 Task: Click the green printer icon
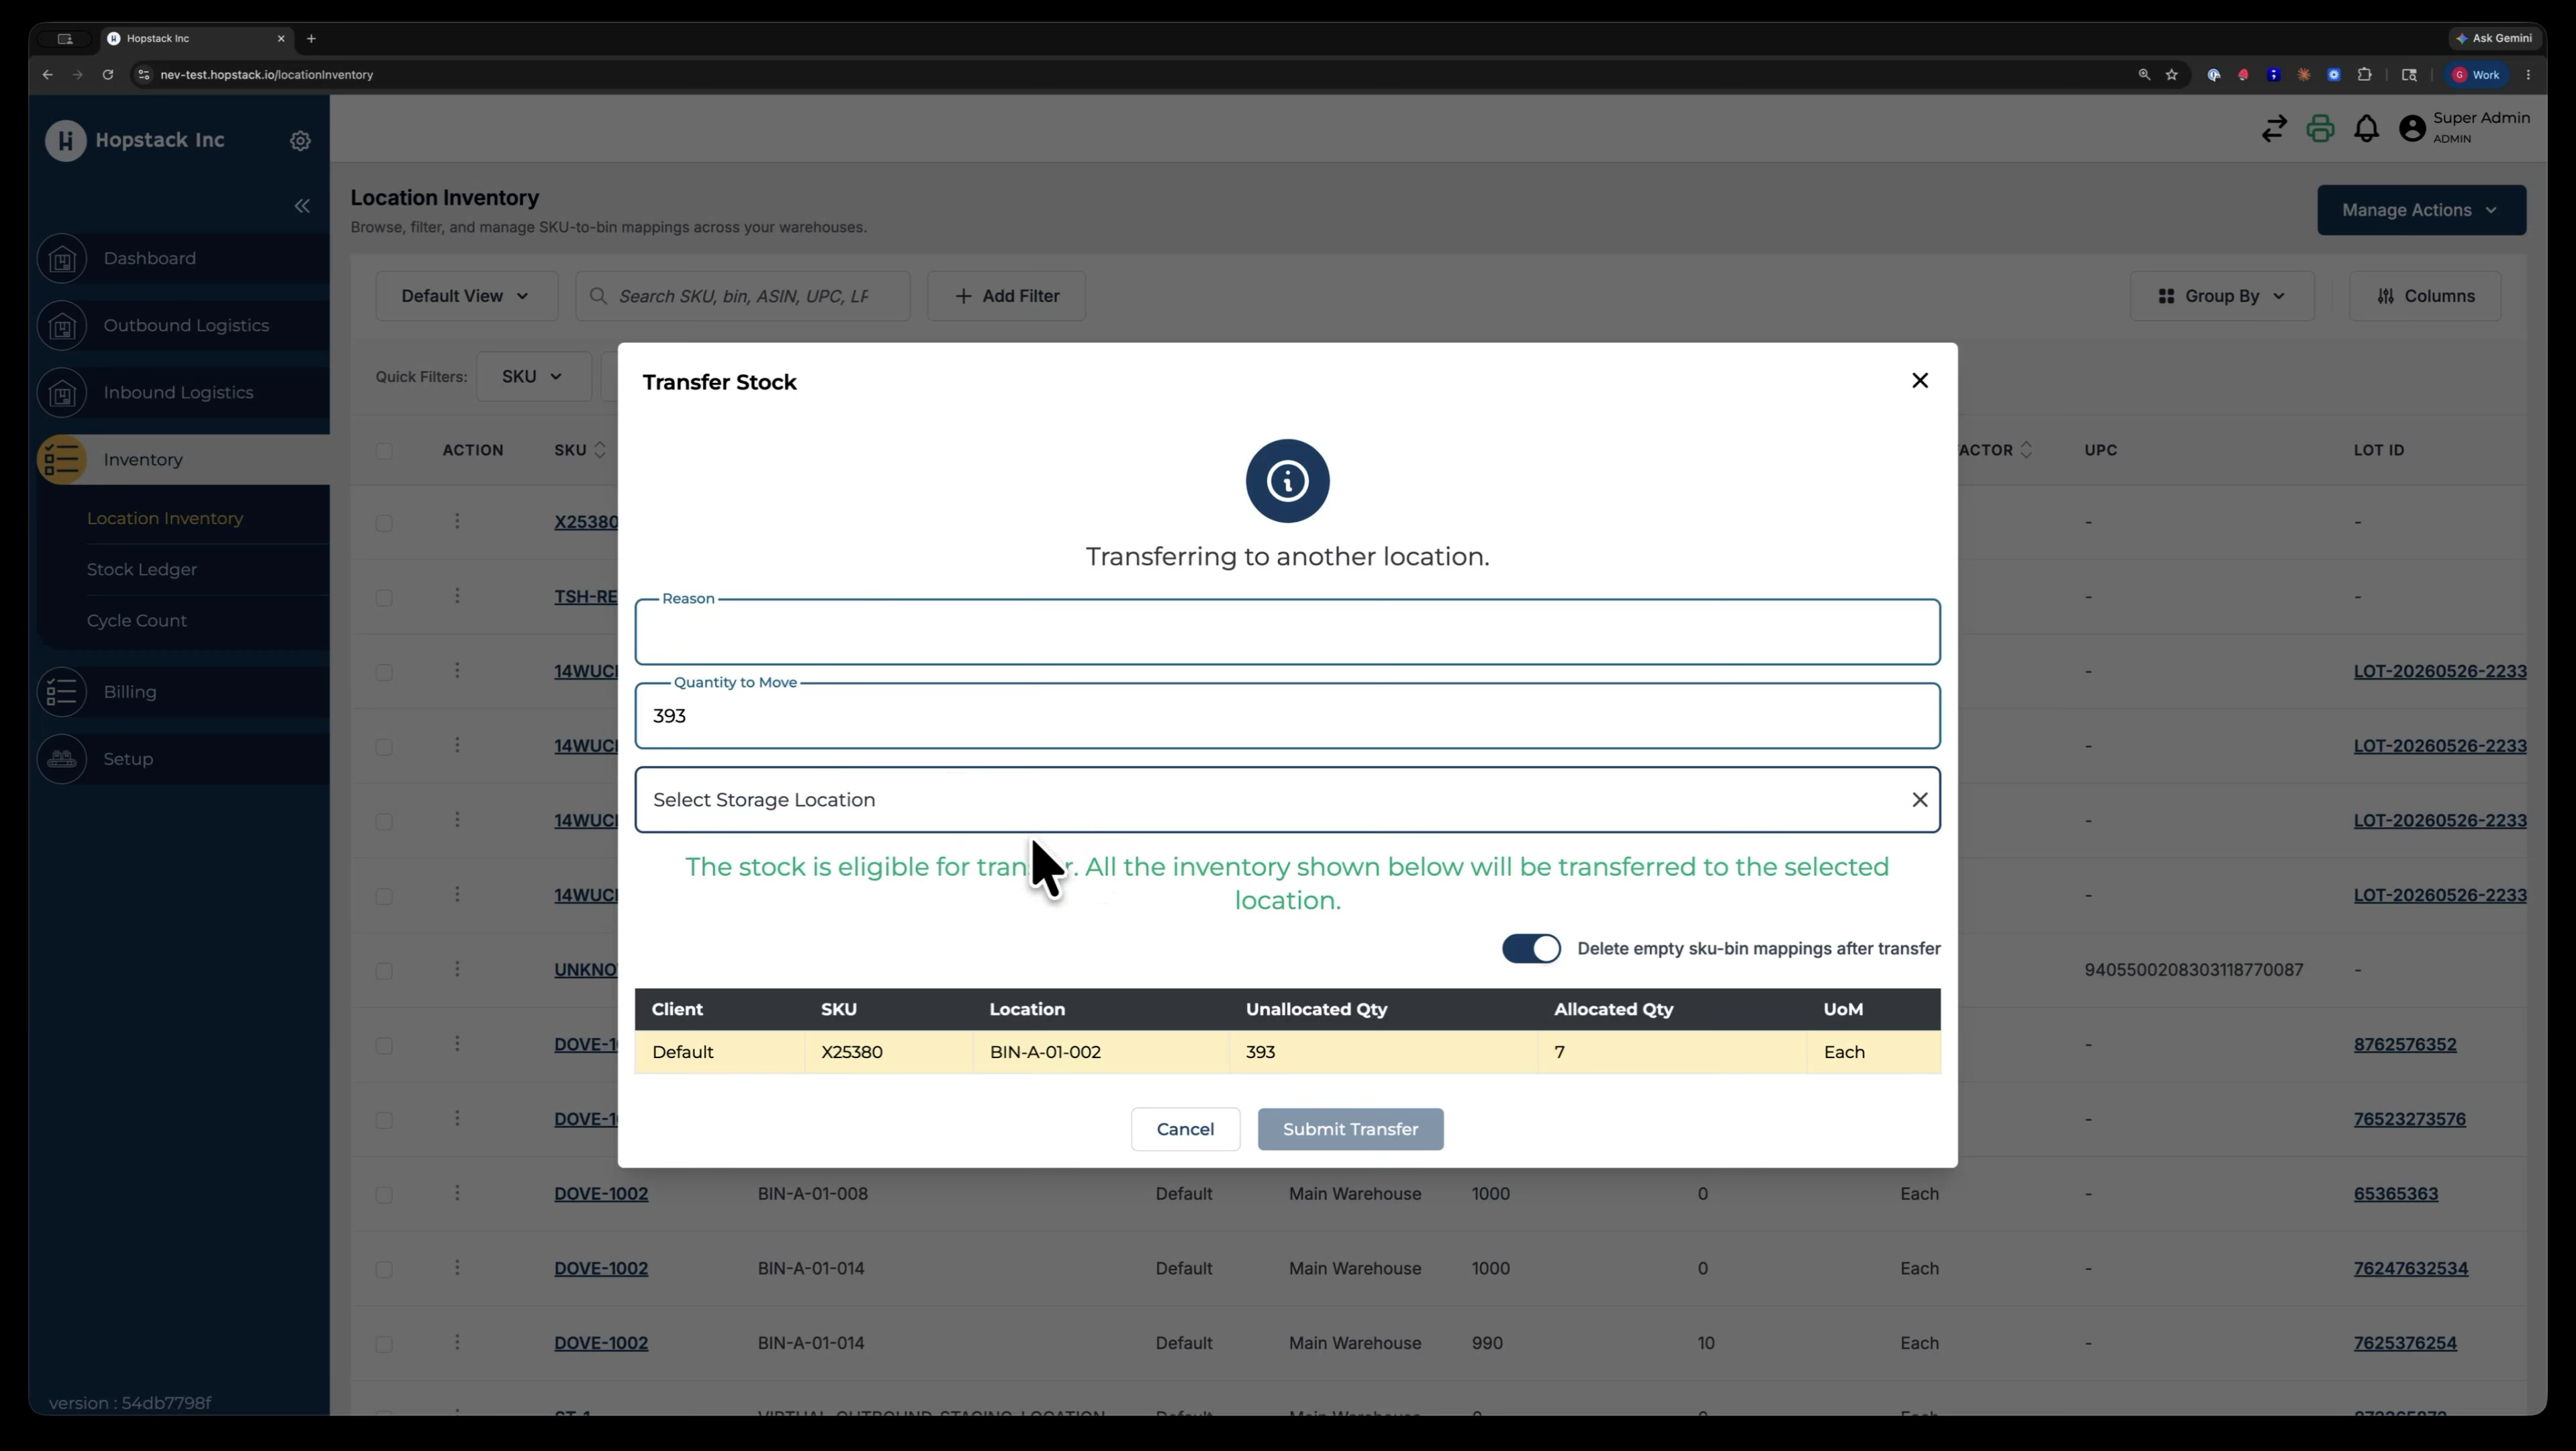click(x=2320, y=129)
